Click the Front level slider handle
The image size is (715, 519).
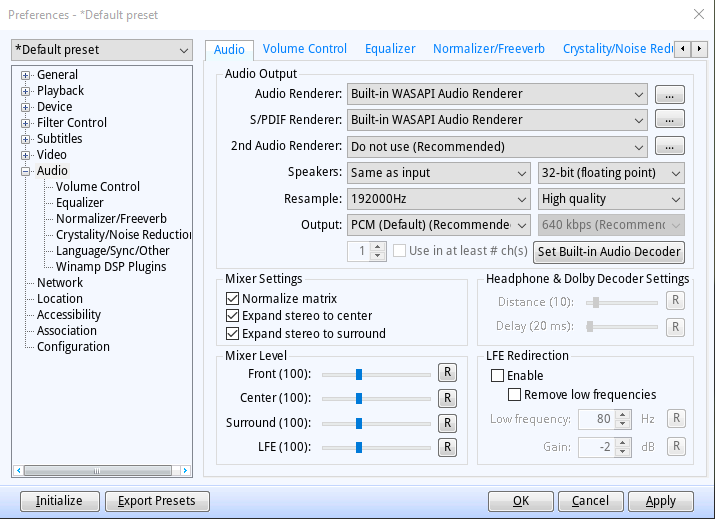pos(359,374)
